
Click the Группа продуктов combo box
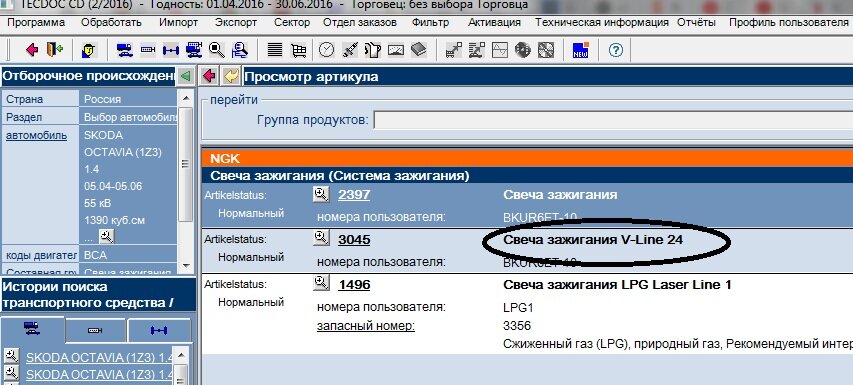pos(613,120)
